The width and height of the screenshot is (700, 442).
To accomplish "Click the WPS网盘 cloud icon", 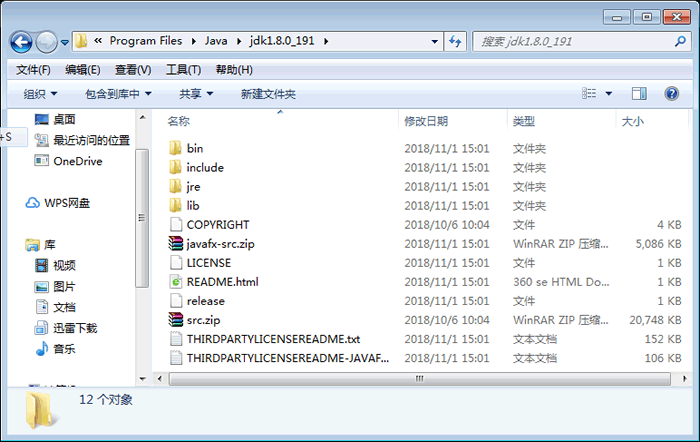I will click(32, 203).
